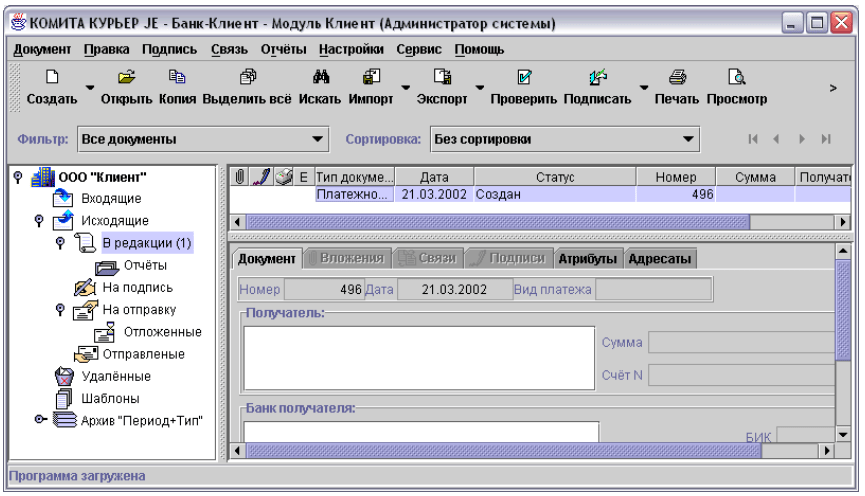This screenshot has width=865, height=496.
Task: Click the Искать (Search) binoculars icon
Action: click(321, 78)
